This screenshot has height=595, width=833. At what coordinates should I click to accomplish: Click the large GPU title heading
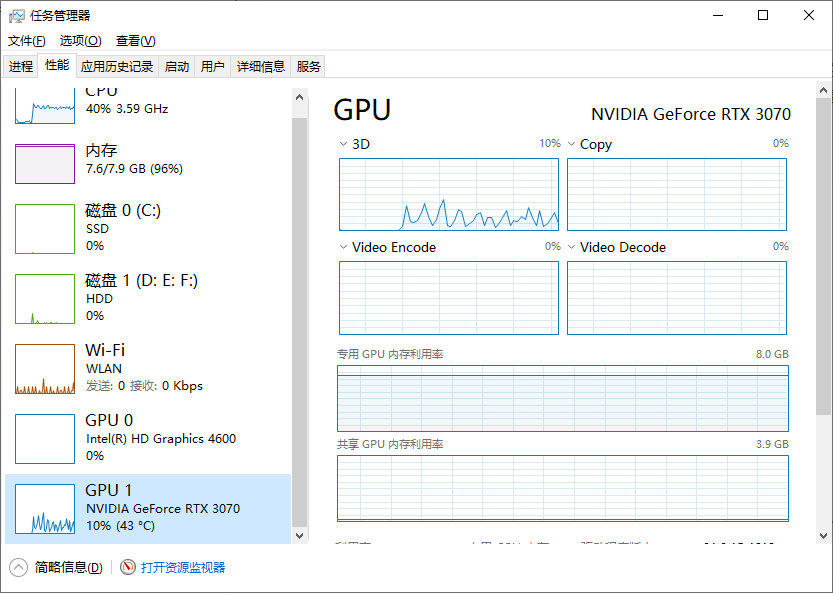click(362, 110)
